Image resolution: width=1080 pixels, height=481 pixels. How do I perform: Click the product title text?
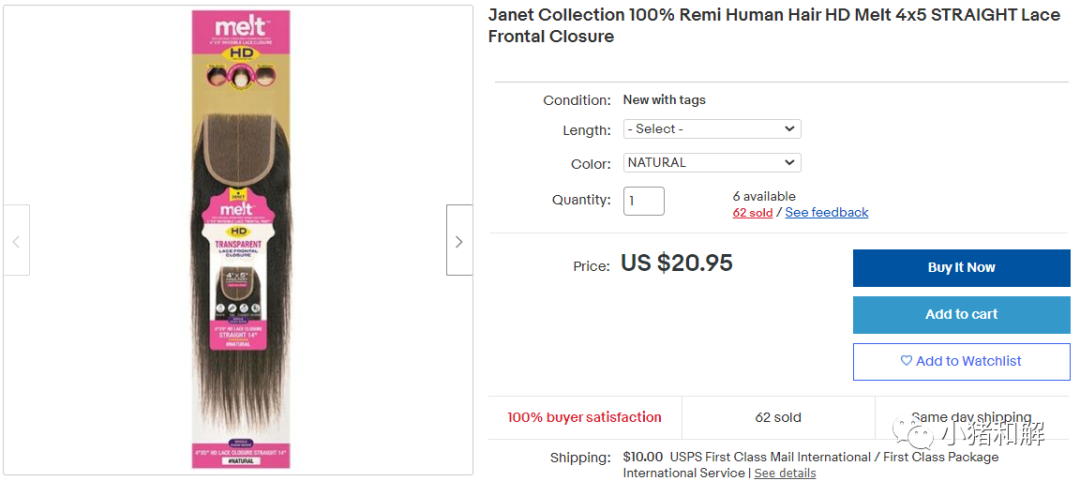774,25
